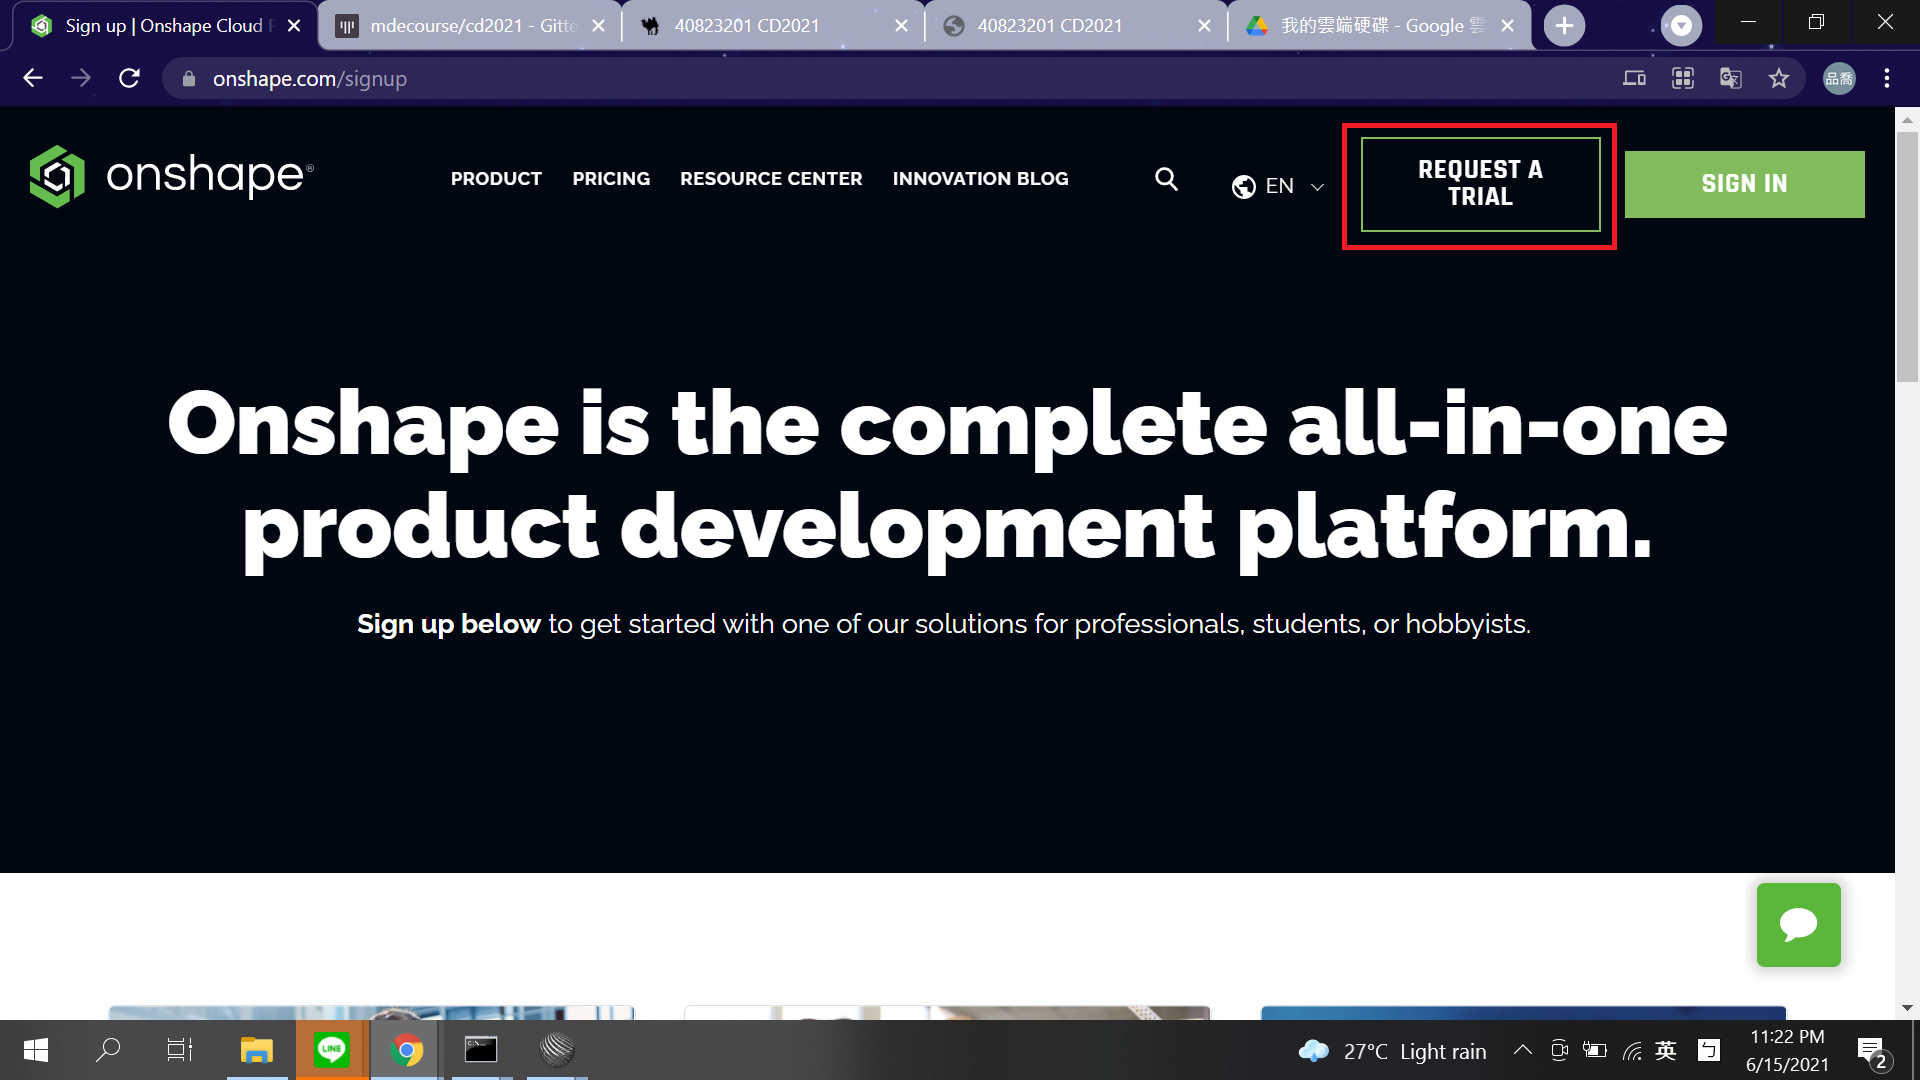The image size is (1920, 1080).
Task: Click the scrollbar down arrow
Action: click(1907, 1008)
